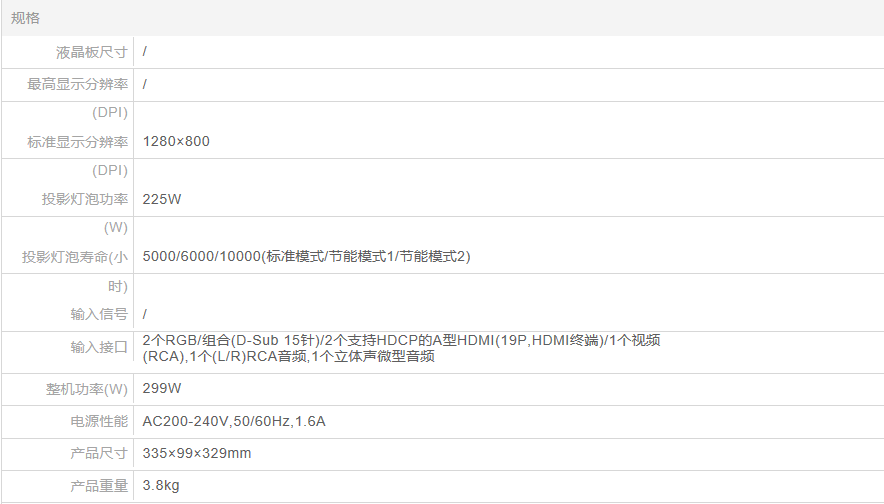Select the 电源性能 label
The image size is (884, 504).
99,421
